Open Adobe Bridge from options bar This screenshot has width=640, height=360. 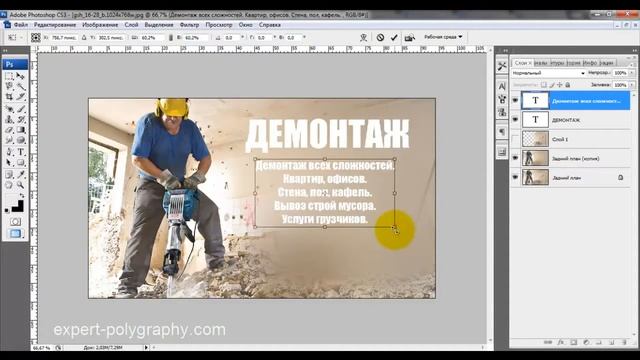pyautogui.click(x=409, y=38)
